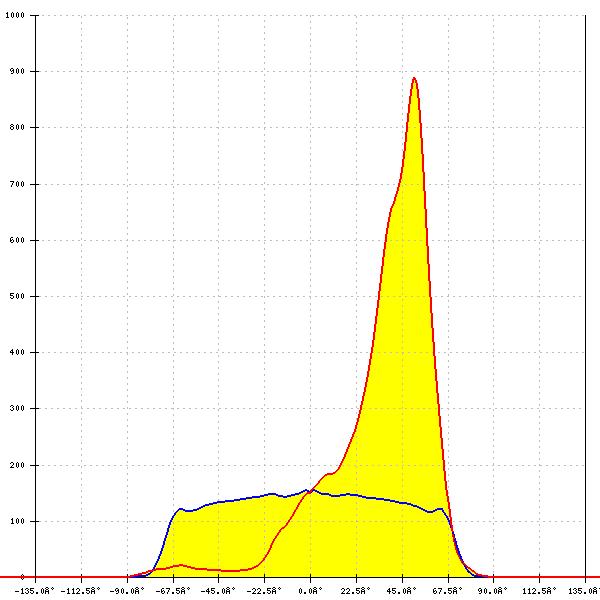Image resolution: width=600 pixels, height=600 pixels.
Task: Click the -67.5 x-axis label
Action: point(173,591)
